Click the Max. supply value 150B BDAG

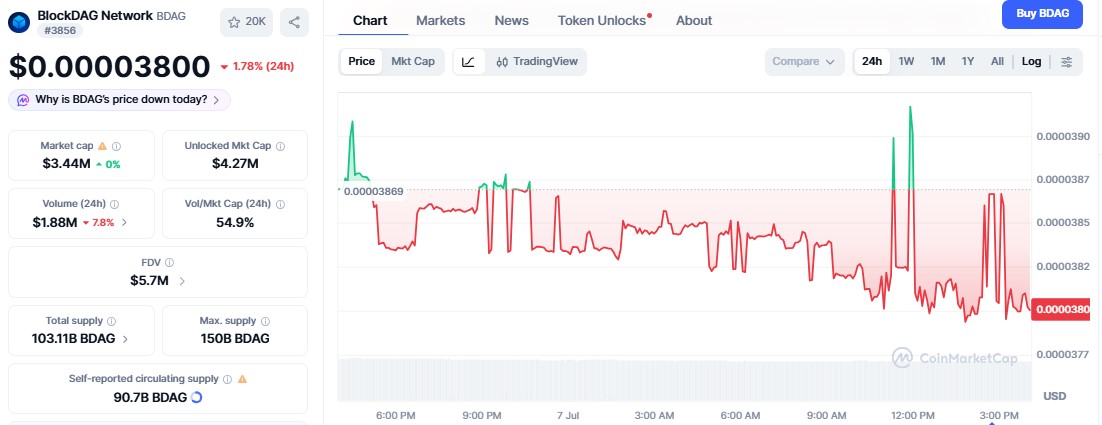point(235,339)
